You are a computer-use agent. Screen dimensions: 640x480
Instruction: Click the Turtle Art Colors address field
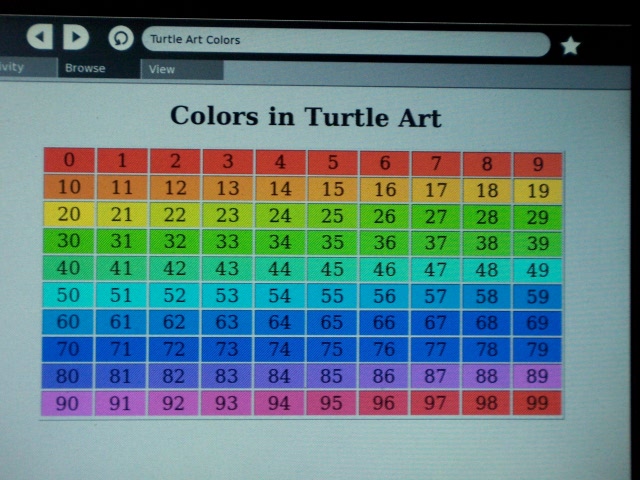[345, 41]
